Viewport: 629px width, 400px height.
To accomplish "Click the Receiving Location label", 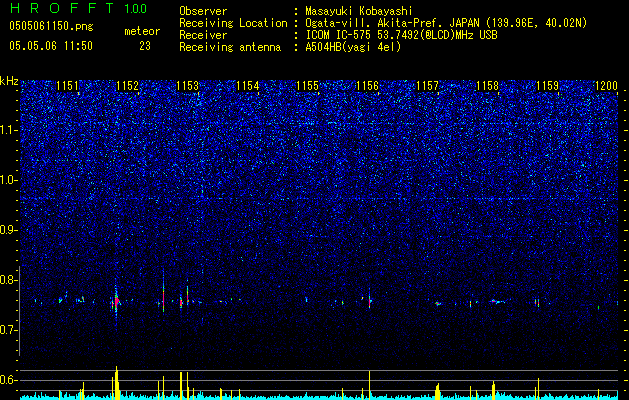I will pos(233,23).
